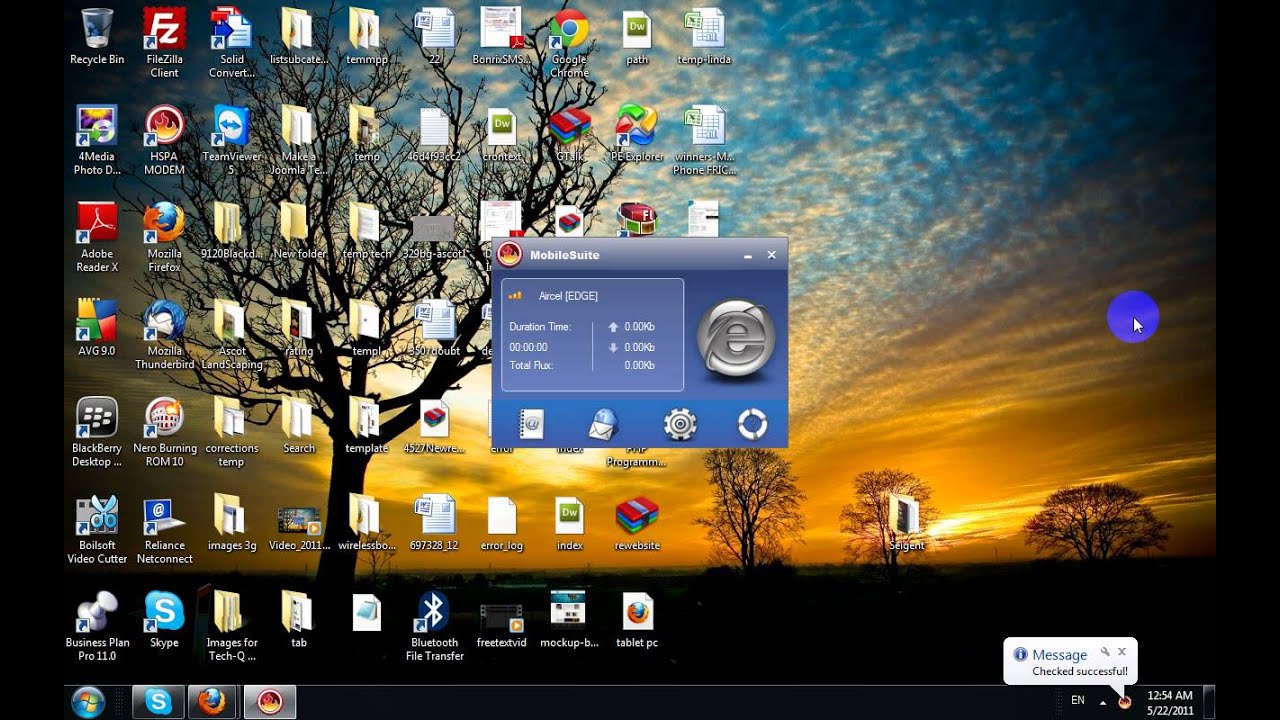Select the Mozilla Thunderbird desktop shortcut
Image resolution: width=1280 pixels, height=720 pixels.
164,335
